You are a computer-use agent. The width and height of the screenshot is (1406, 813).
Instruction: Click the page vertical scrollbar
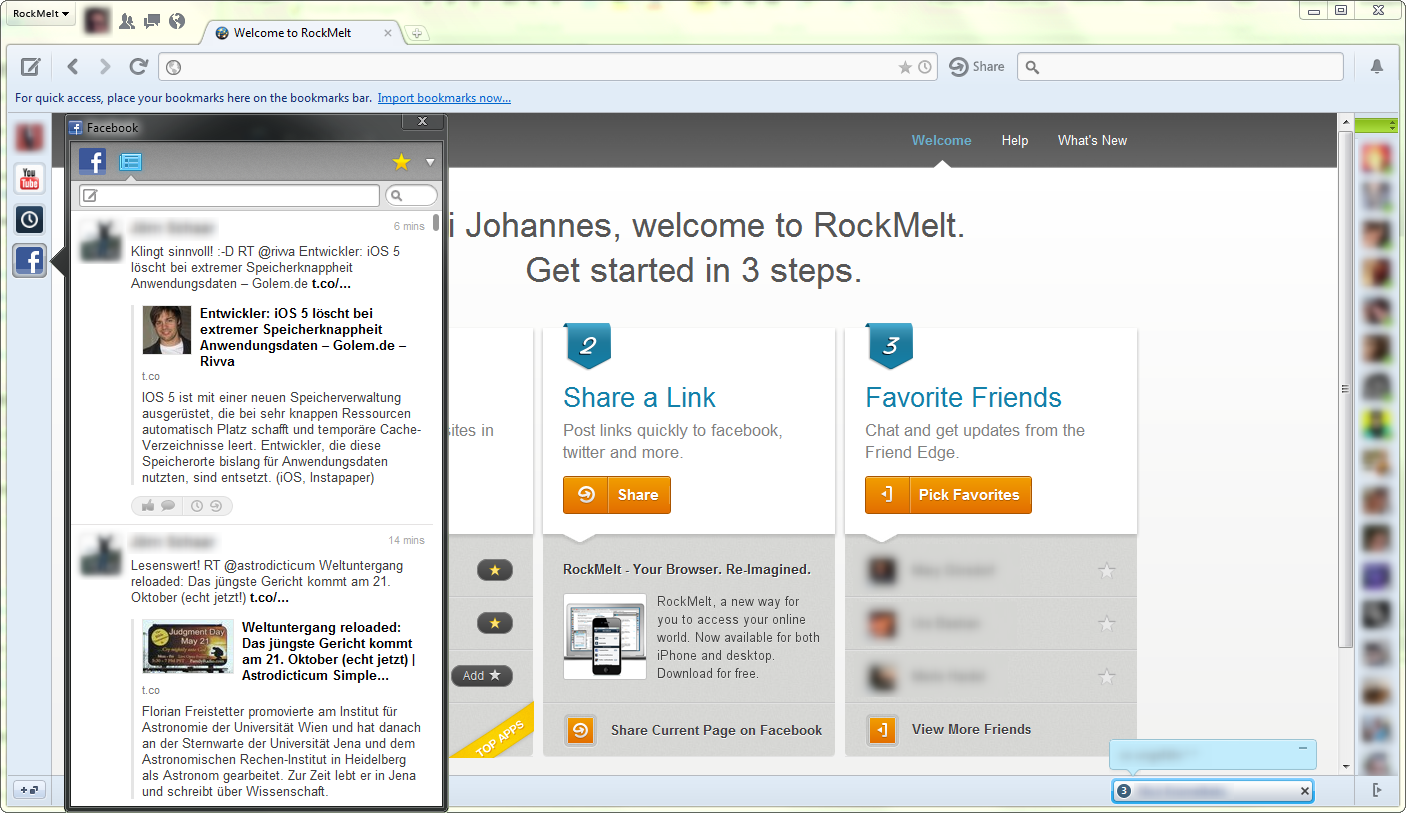(1345, 390)
